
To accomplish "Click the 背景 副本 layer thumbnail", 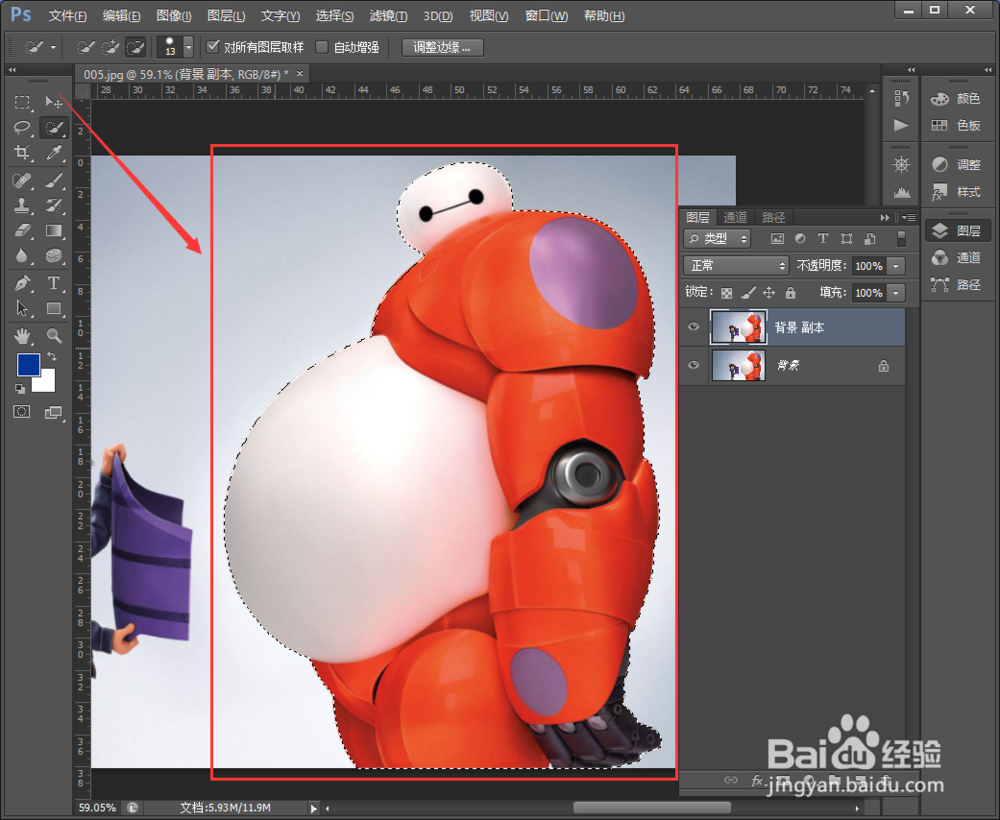I will [739, 327].
